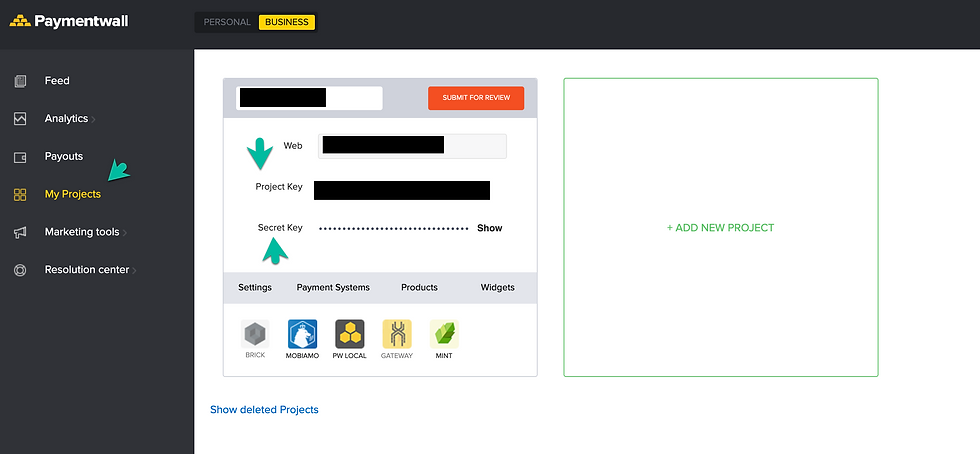Expand the Marketing tools submenu chevron
This screenshot has height=454, width=980.
click(124, 233)
